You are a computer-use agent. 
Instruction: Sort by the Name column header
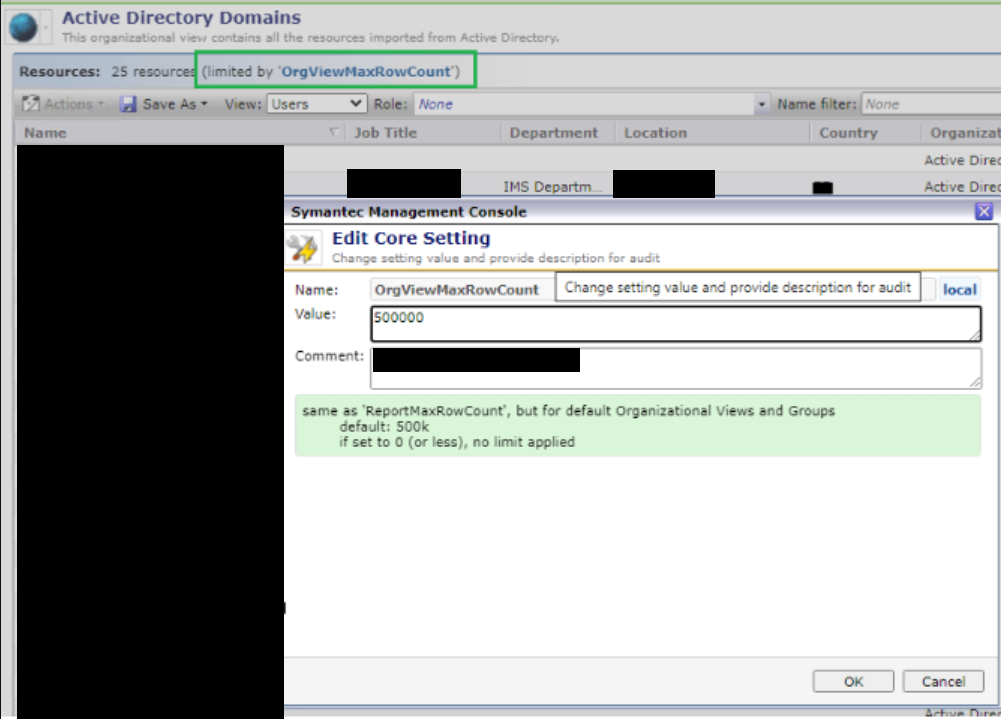[x=45, y=133]
